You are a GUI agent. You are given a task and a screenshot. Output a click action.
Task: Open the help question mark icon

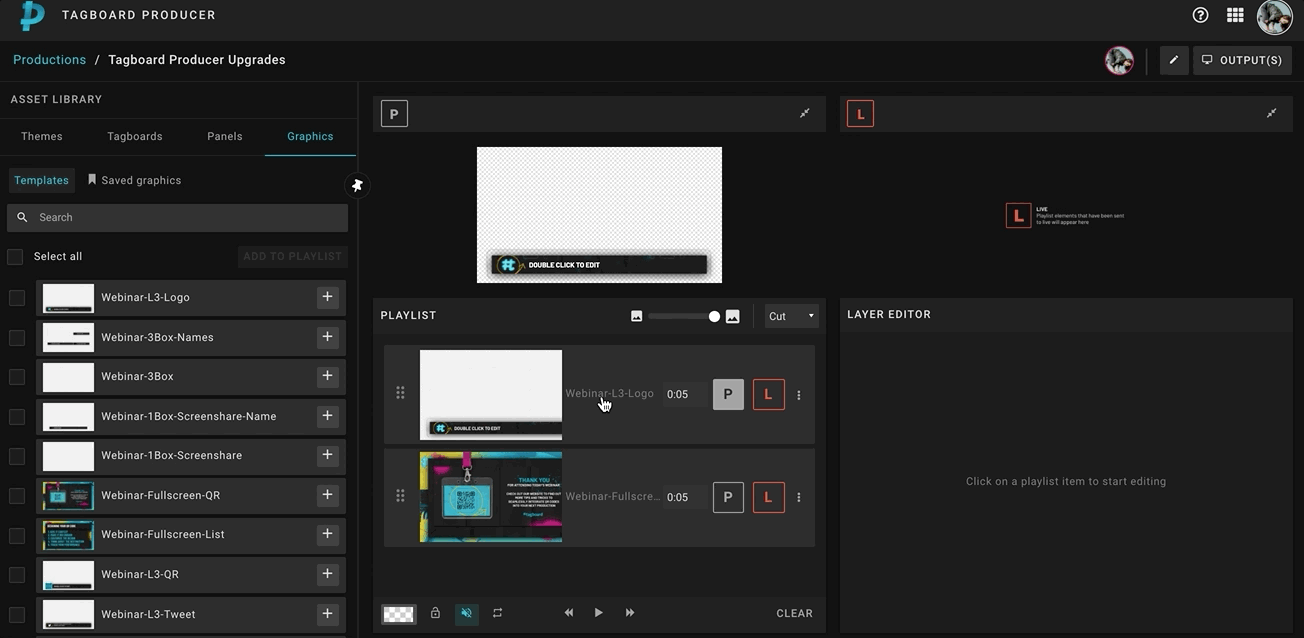point(1201,15)
